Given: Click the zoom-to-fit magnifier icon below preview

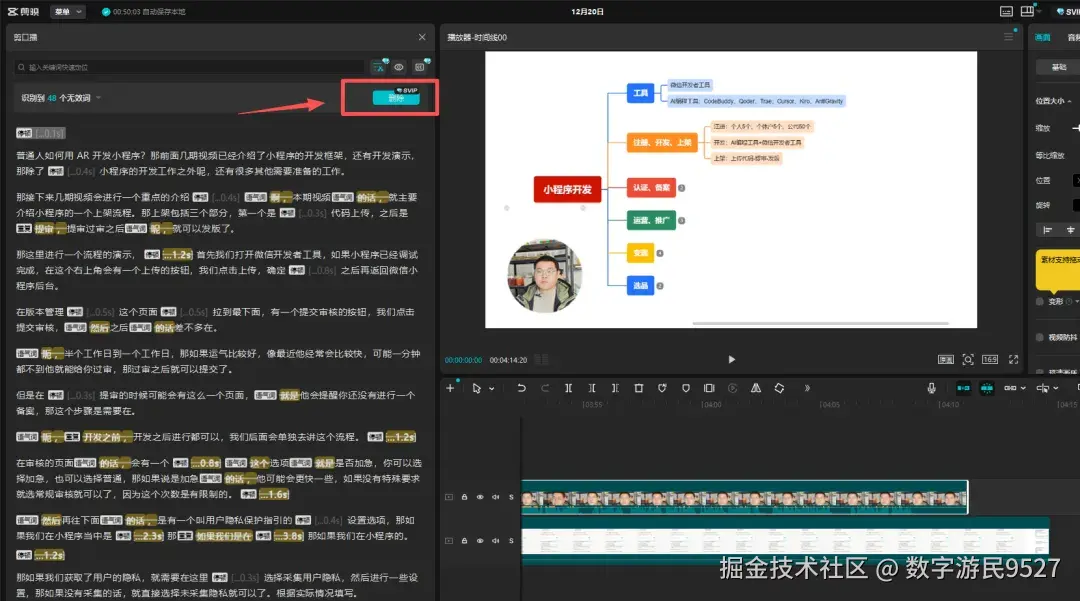Looking at the screenshot, I should tap(968, 359).
